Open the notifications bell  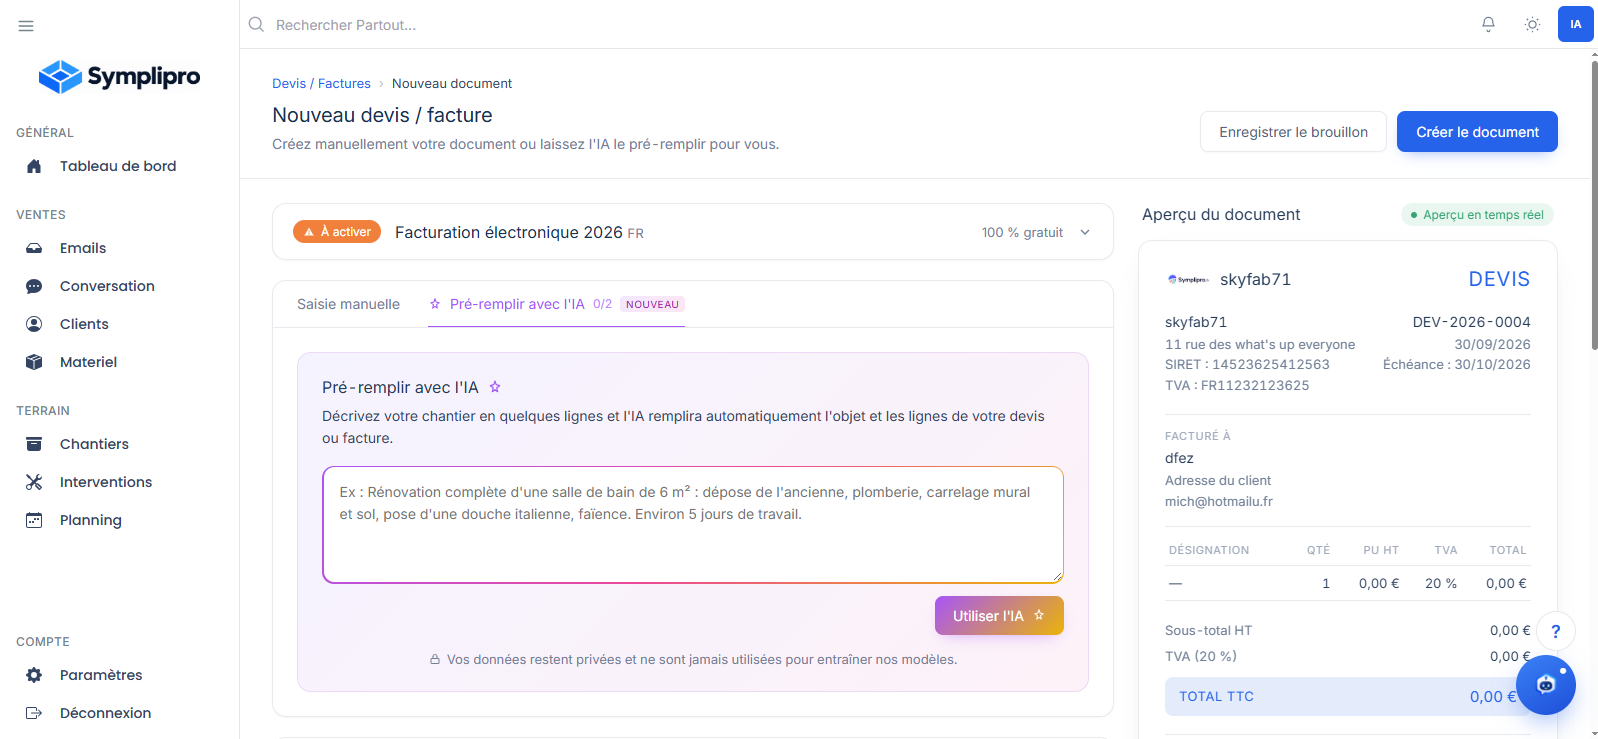tap(1488, 24)
